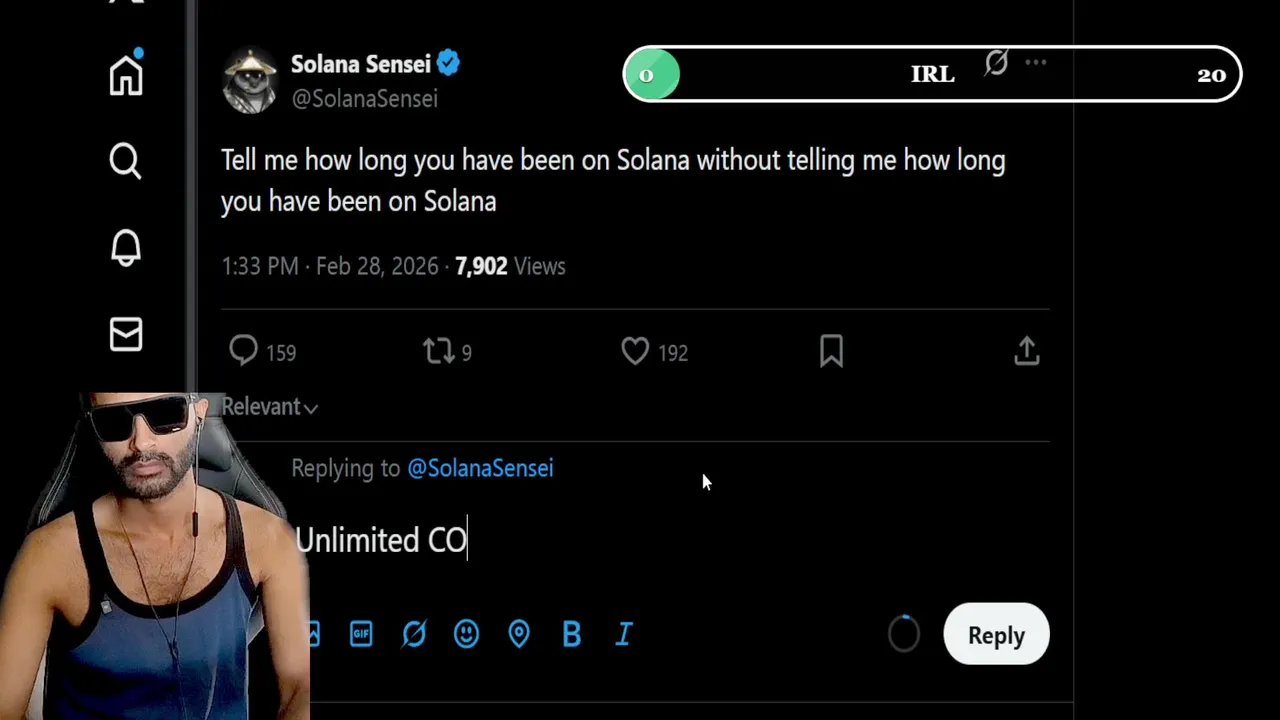Toggle italic text formatting
1280x720 pixels.
pyautogui.click(x=624, y=634)
